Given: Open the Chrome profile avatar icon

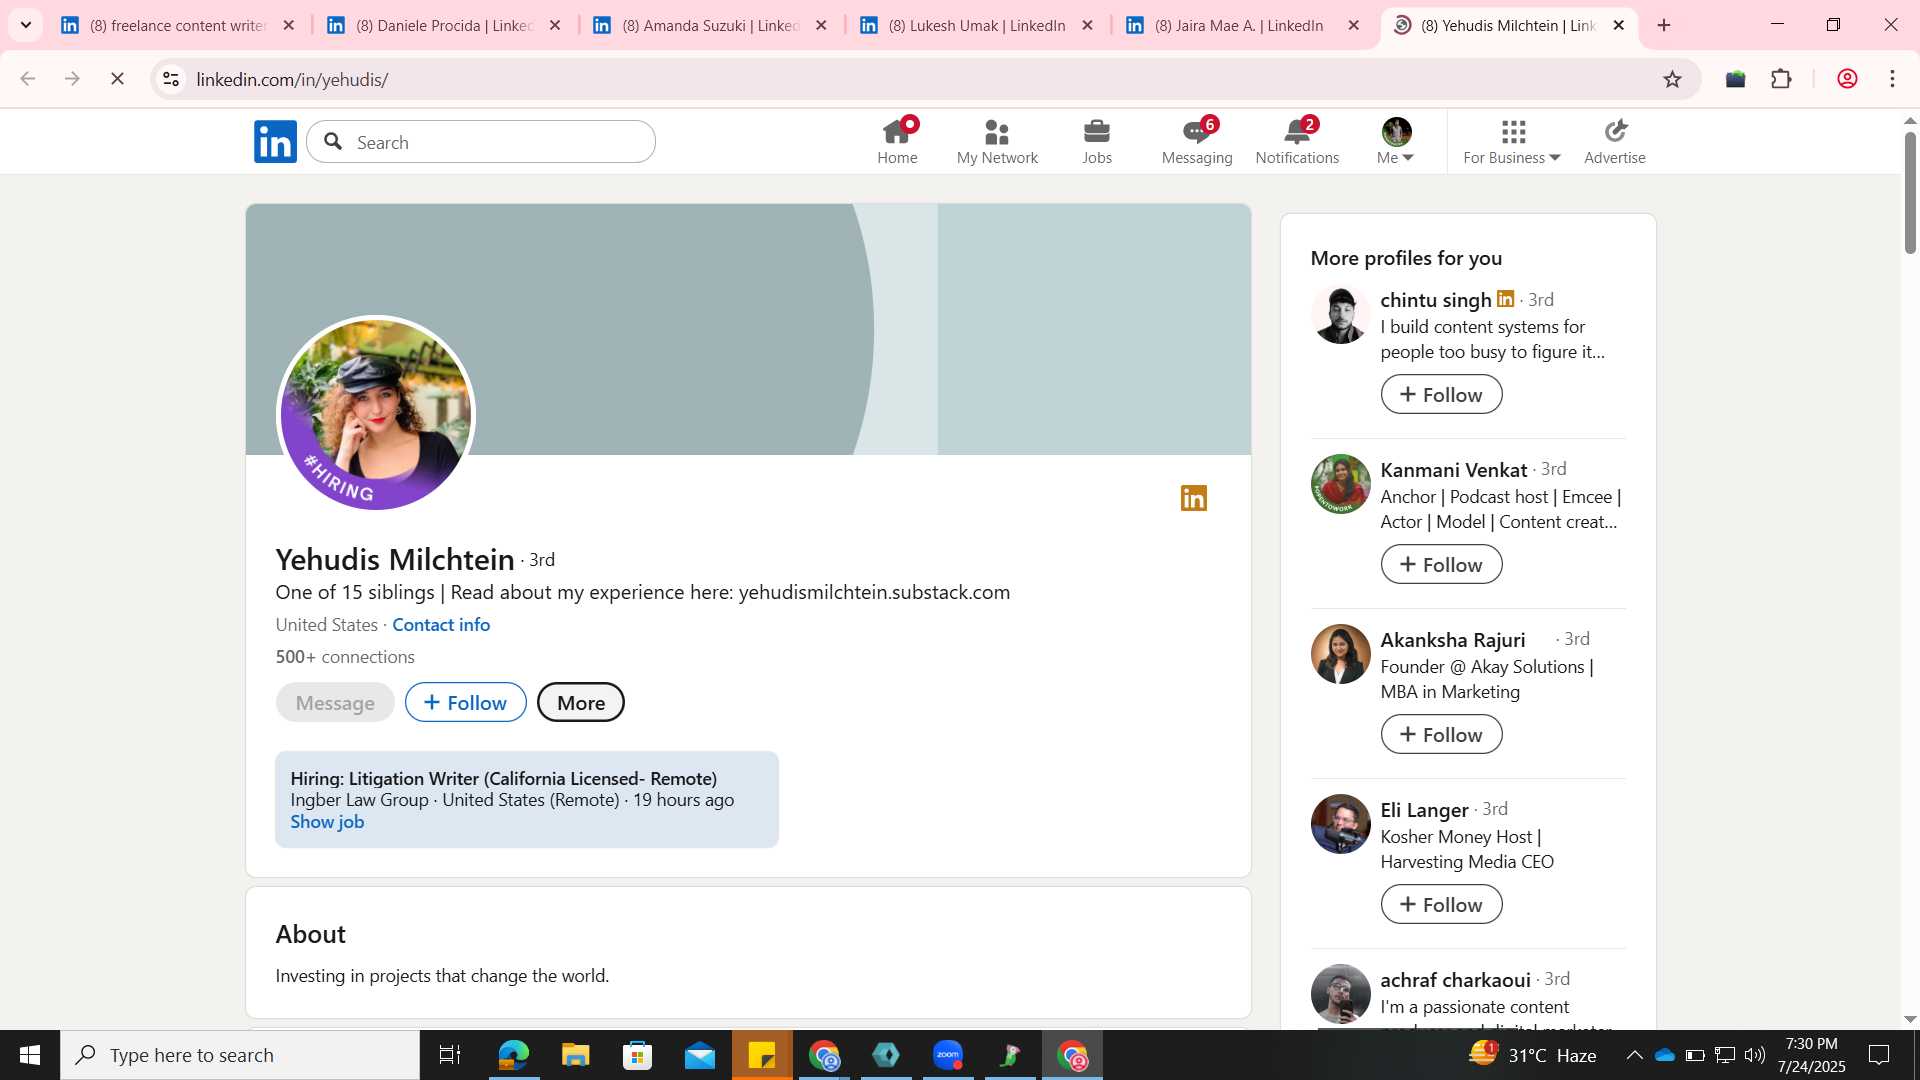Looking at the screenshot, I should (1847, 79).
